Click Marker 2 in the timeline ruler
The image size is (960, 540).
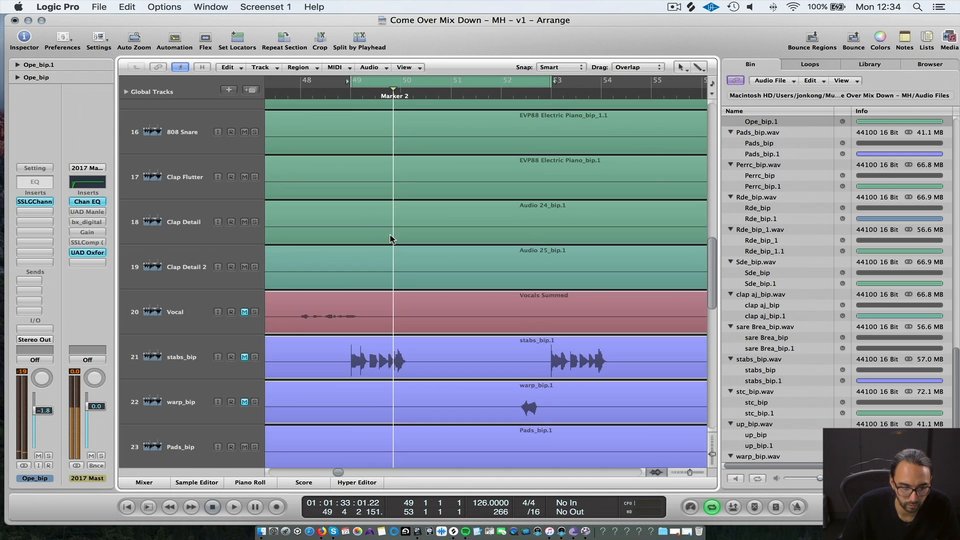(x=394, y=96)
